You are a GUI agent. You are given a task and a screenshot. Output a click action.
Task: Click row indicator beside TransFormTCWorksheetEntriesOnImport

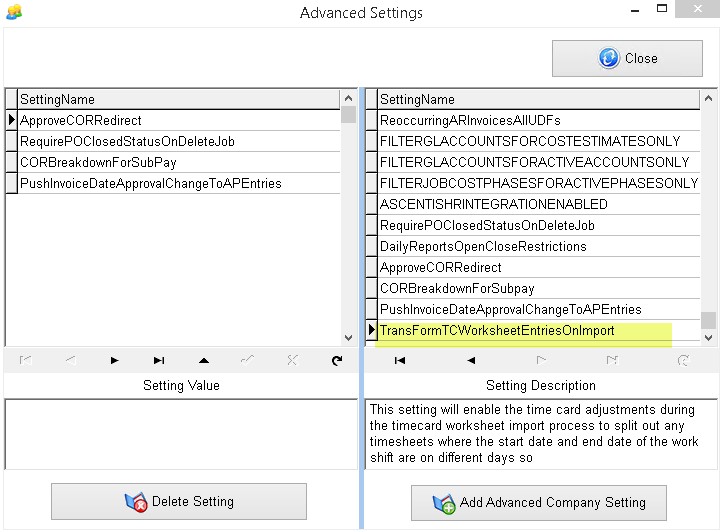pos(372,331)
